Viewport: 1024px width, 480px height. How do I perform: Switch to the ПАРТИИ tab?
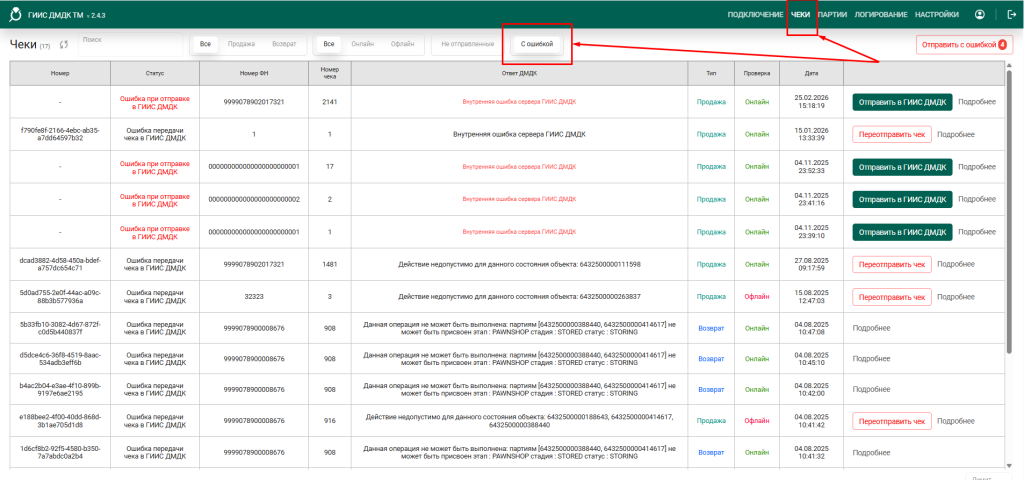pyautogui.click(x=832, y=15)
